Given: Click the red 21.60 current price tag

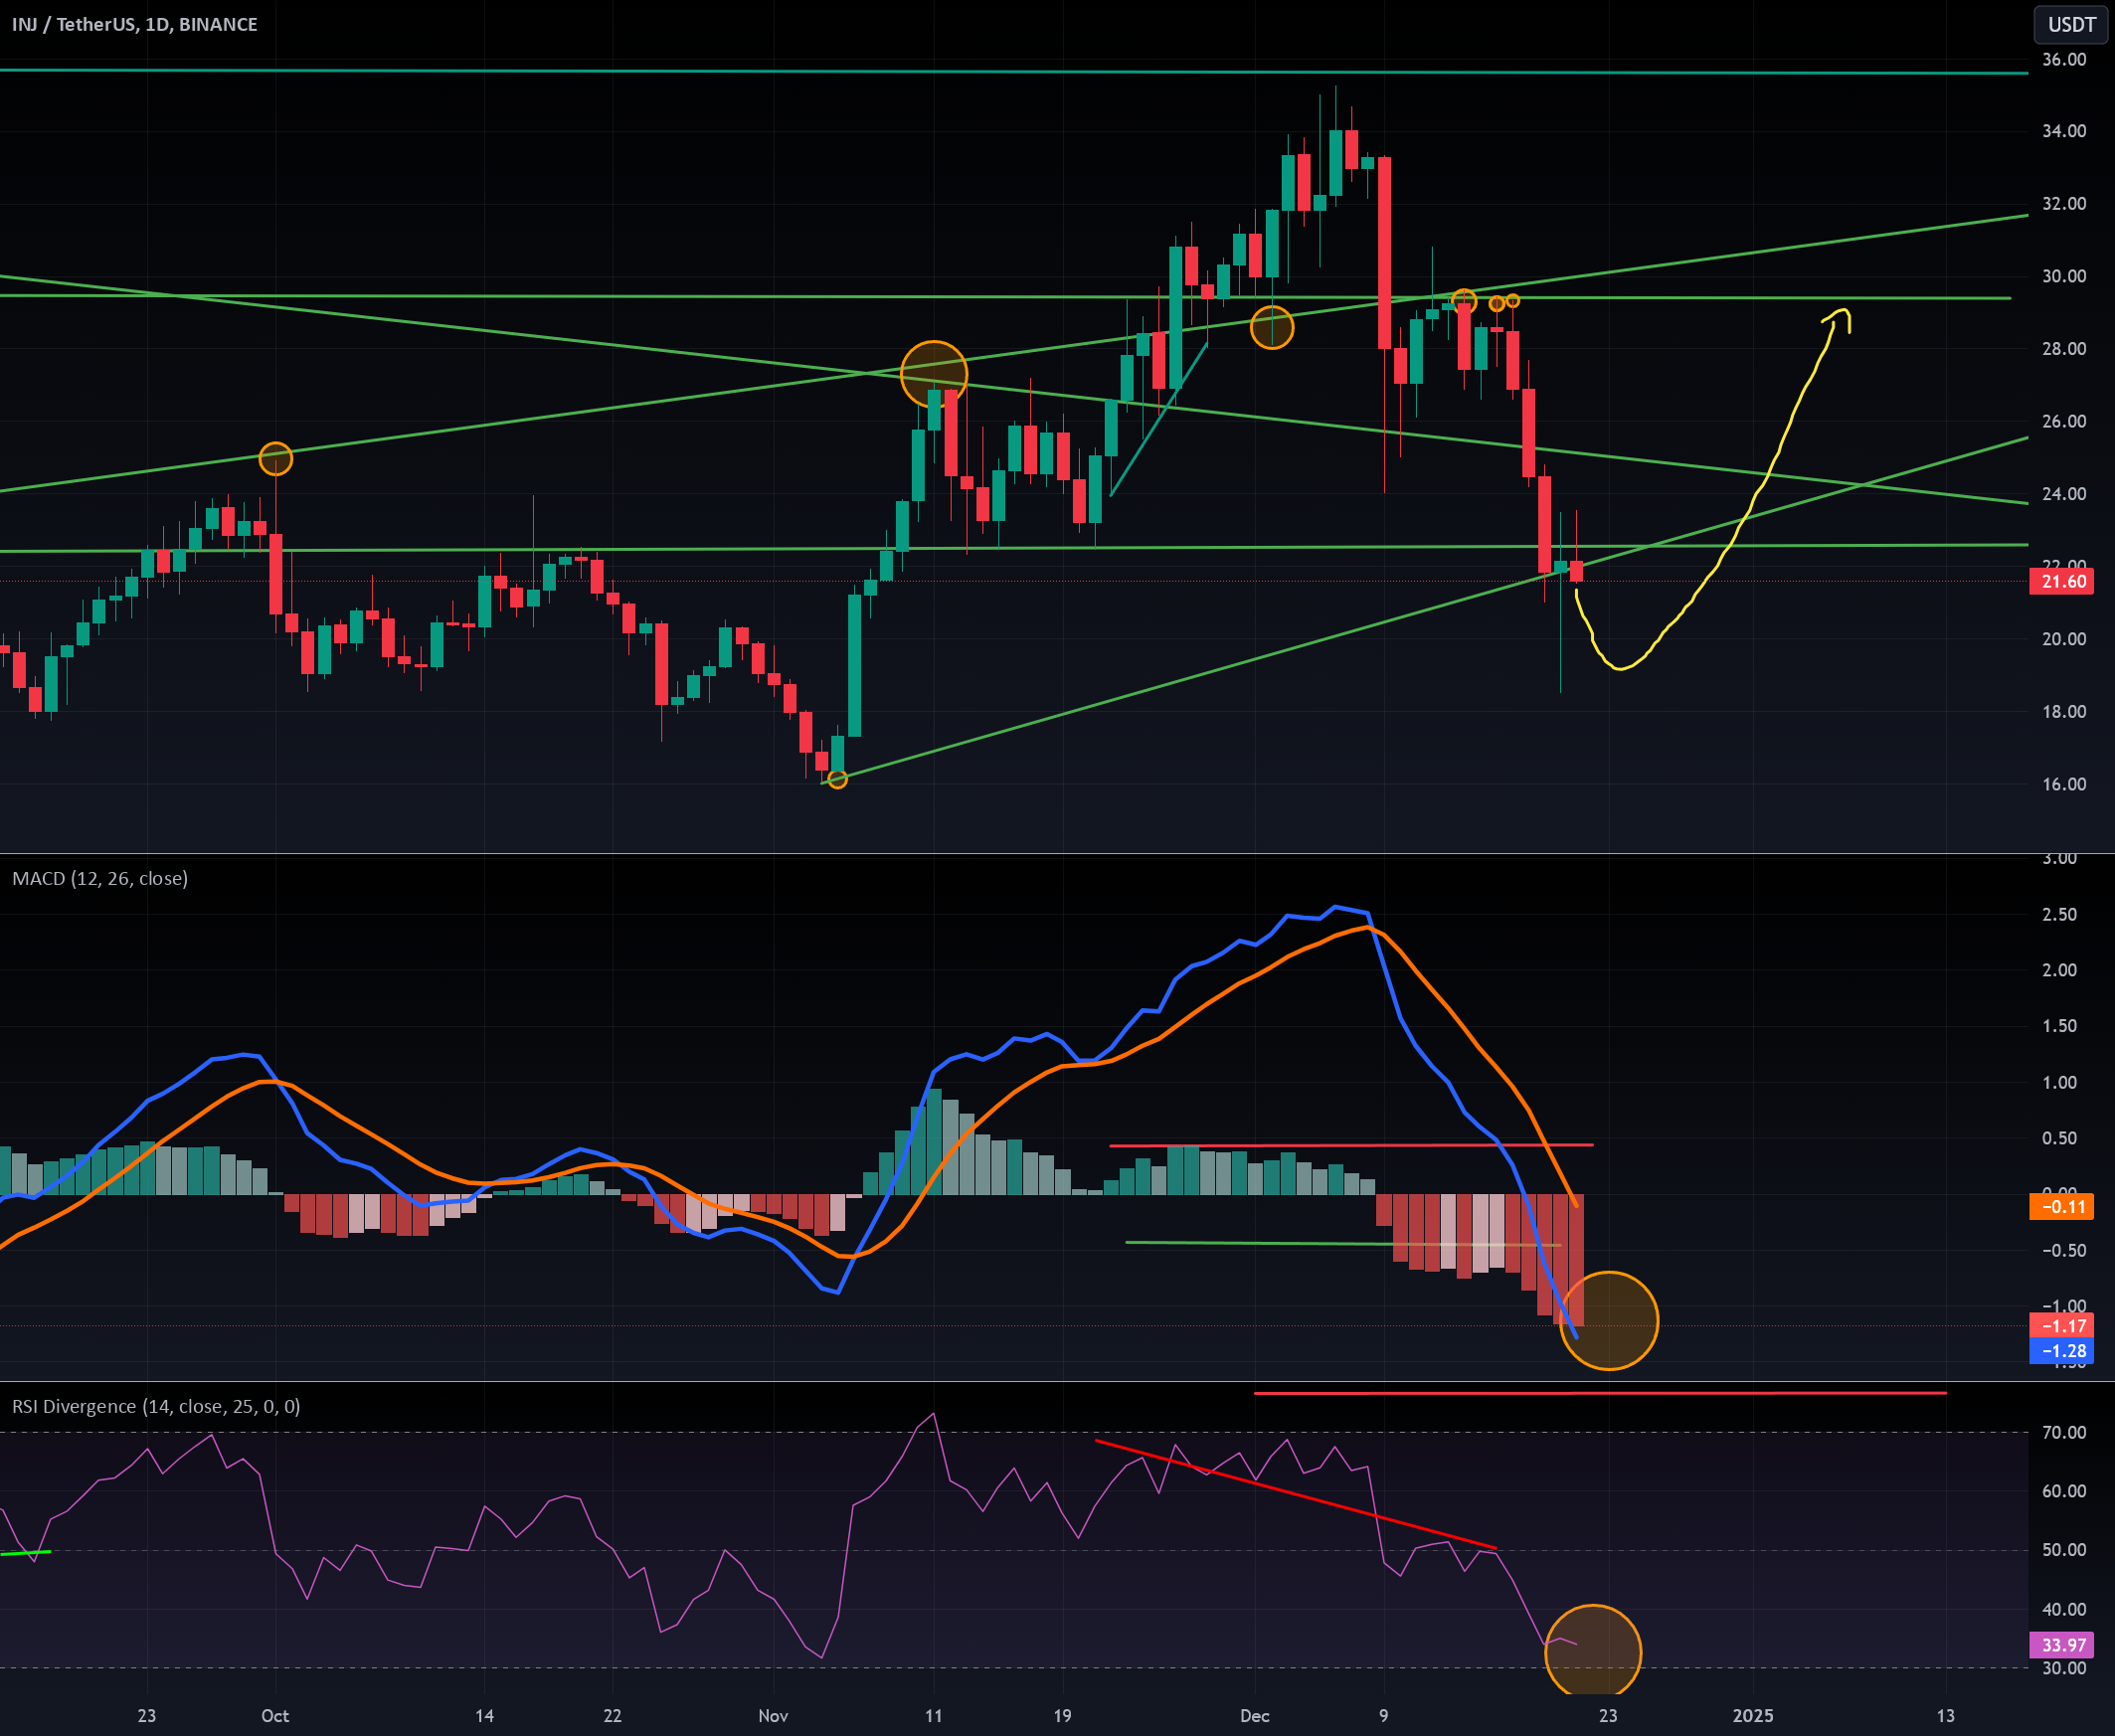Looking at the screenshot, I should coord(2061,581).
